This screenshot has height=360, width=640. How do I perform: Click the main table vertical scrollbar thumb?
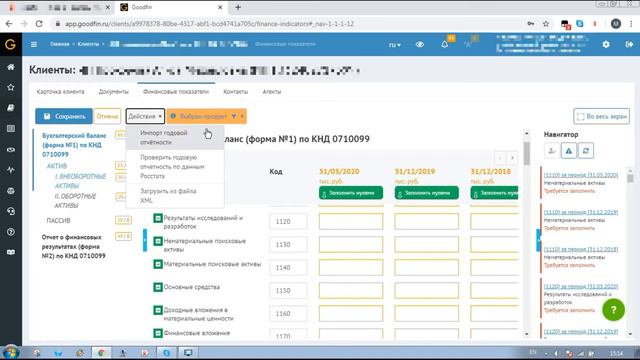click(527, 153)
